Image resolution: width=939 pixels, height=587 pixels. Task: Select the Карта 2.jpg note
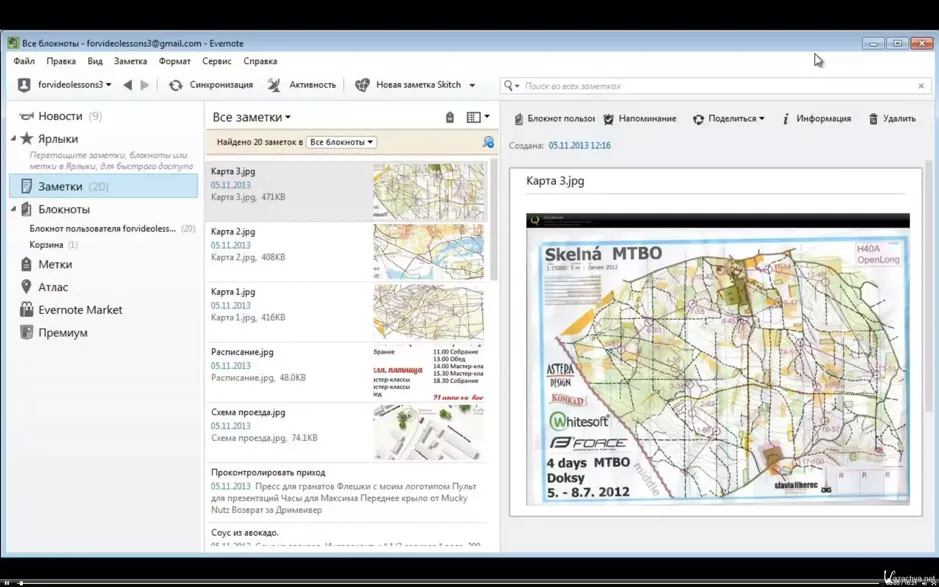click(347, 252)
